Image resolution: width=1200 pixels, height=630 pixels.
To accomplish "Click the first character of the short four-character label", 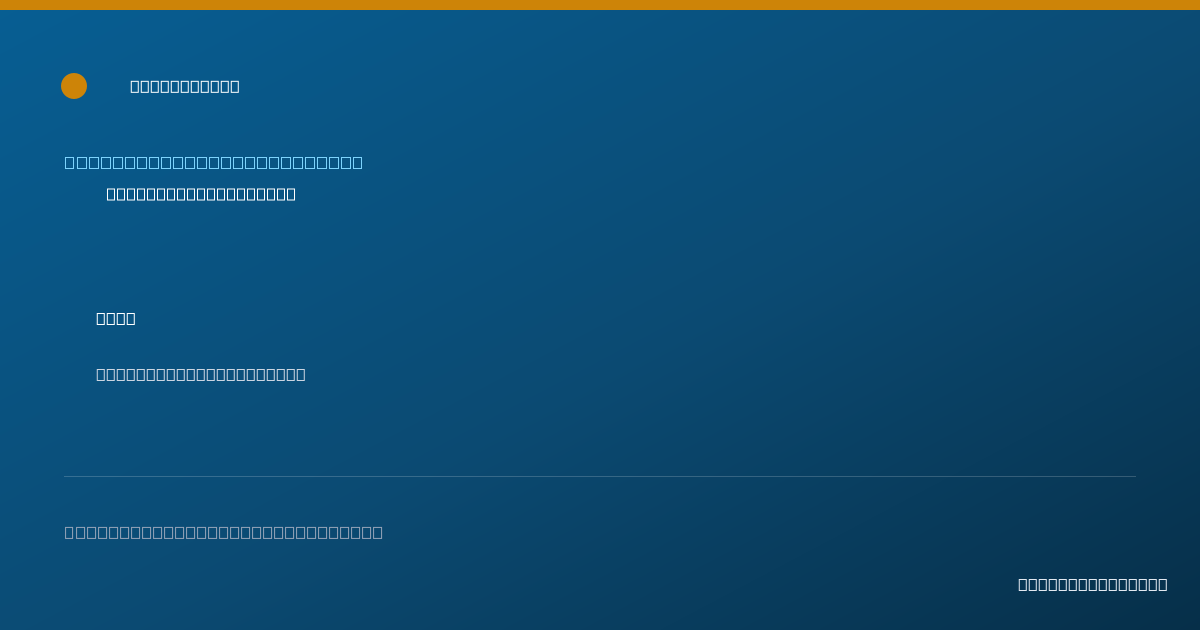I will [x=101, y=318].
